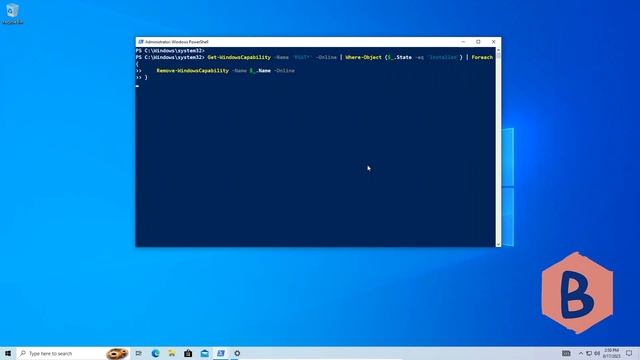Image resolution: width=640 pixels, height=360 pixels.
Task: Open File Explorer from the taskbar
Action: pos(172,353)
